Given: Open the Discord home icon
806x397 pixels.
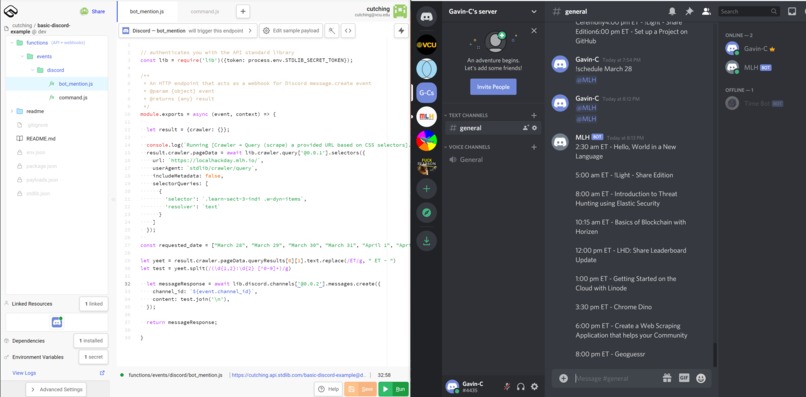Looking at the screenshot, I should coord(426,16).
